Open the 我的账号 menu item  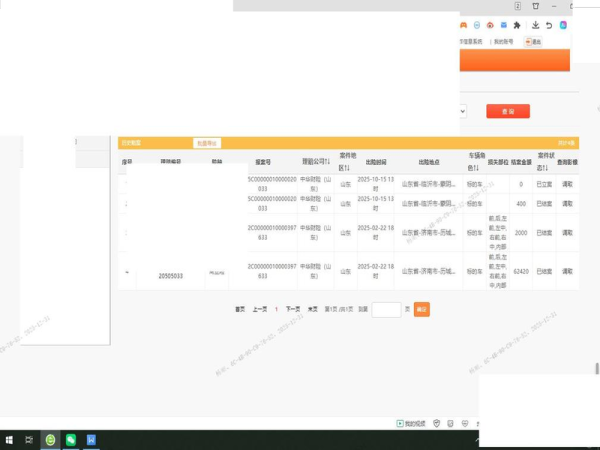click(x=503, y=42)
